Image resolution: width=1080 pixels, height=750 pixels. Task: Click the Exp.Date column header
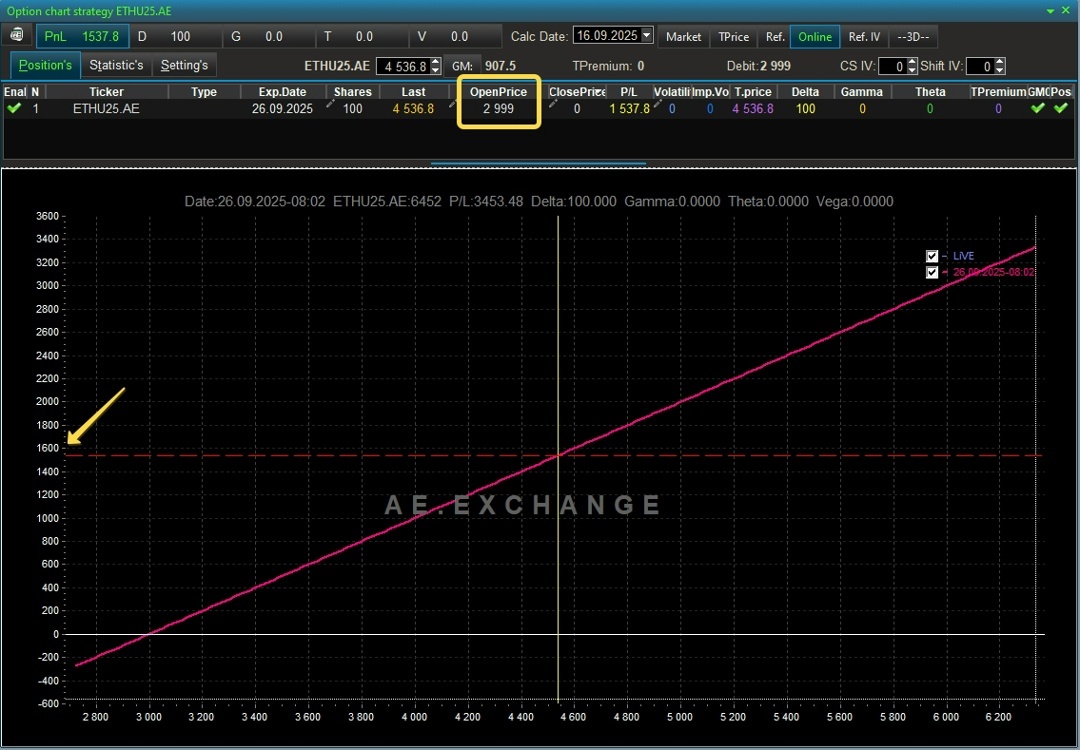click(x=282, y=92)
